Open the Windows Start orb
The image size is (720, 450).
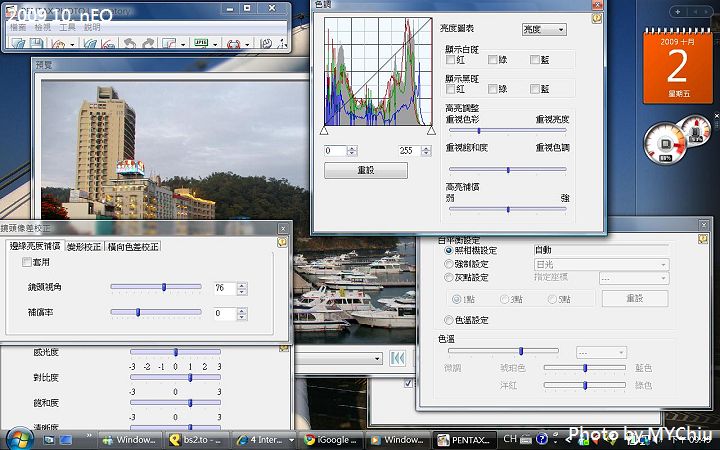[19, 439]
